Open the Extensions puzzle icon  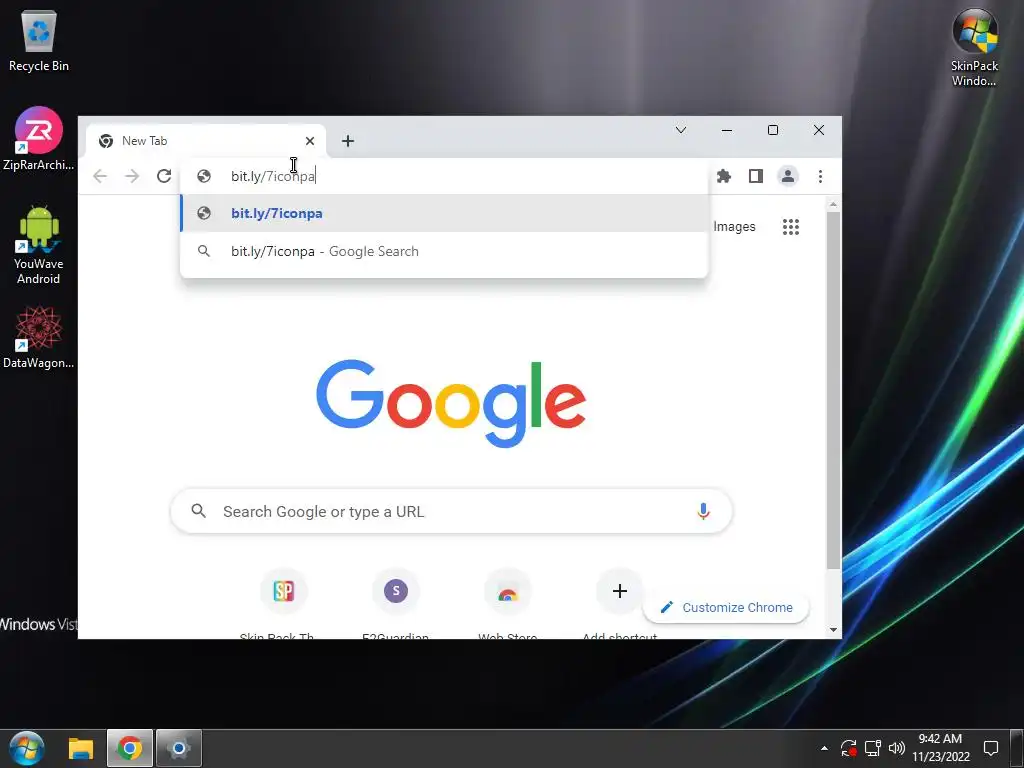724,176
